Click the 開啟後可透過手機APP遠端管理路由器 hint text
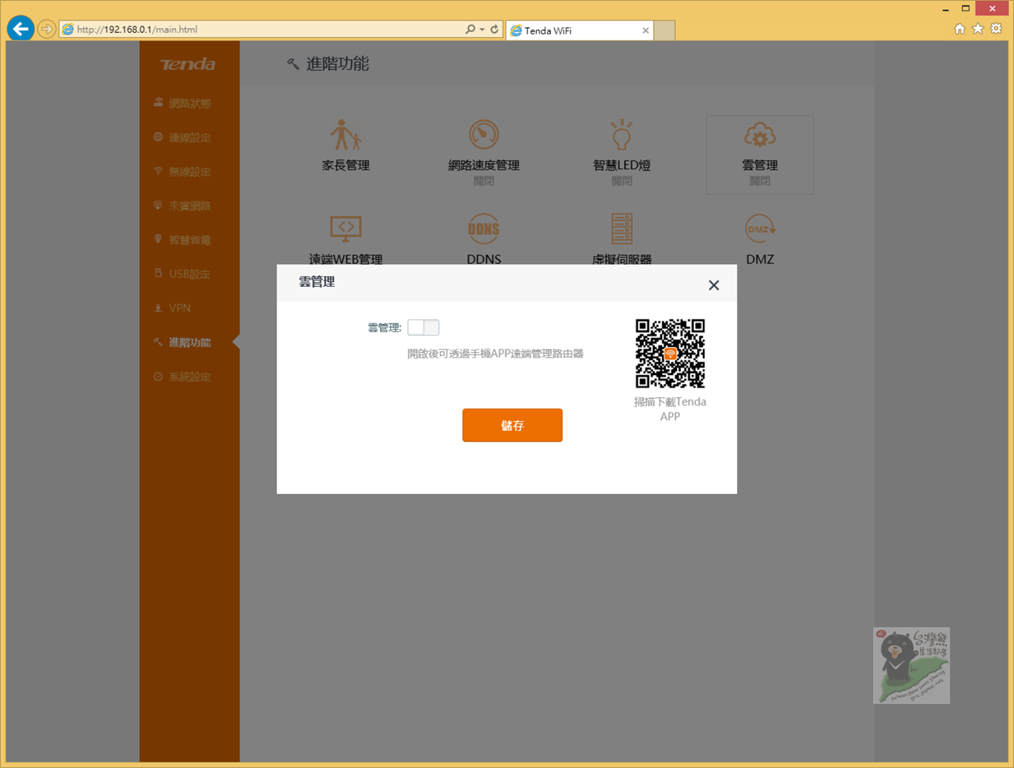 tap(495, 354)
